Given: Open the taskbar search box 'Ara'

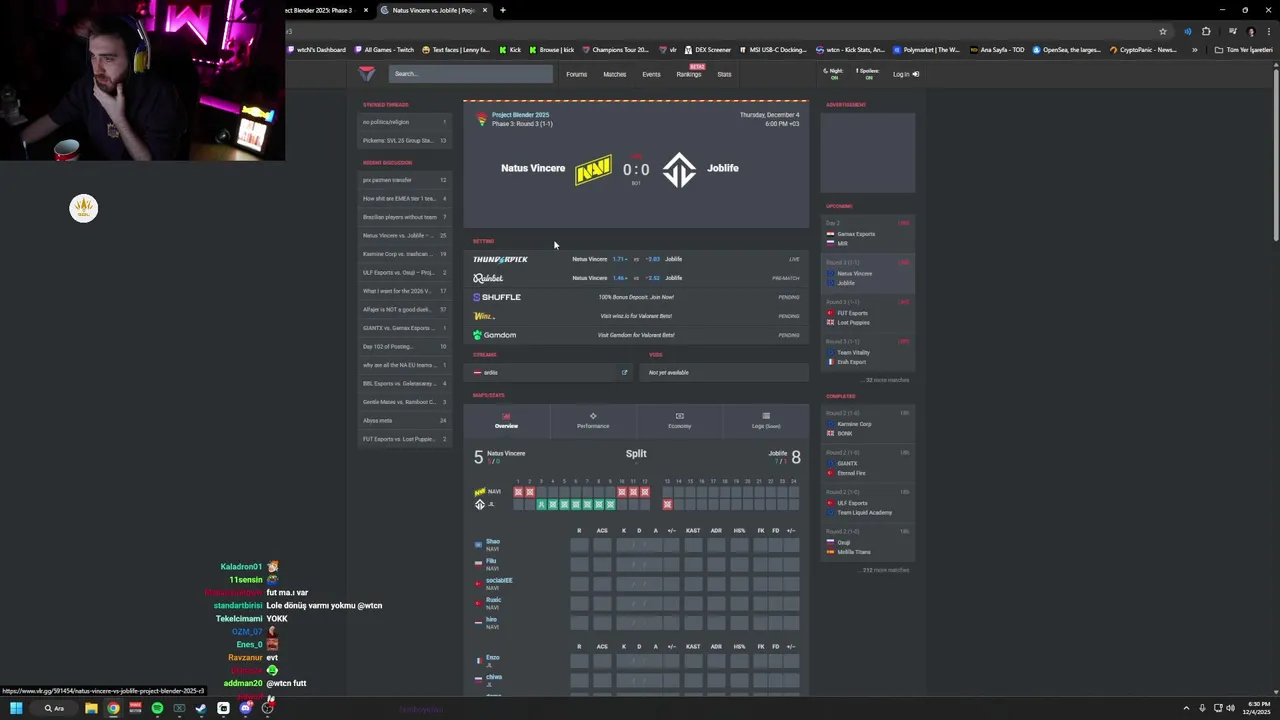Looking at the screenshot, I should [x=56, y=708].
